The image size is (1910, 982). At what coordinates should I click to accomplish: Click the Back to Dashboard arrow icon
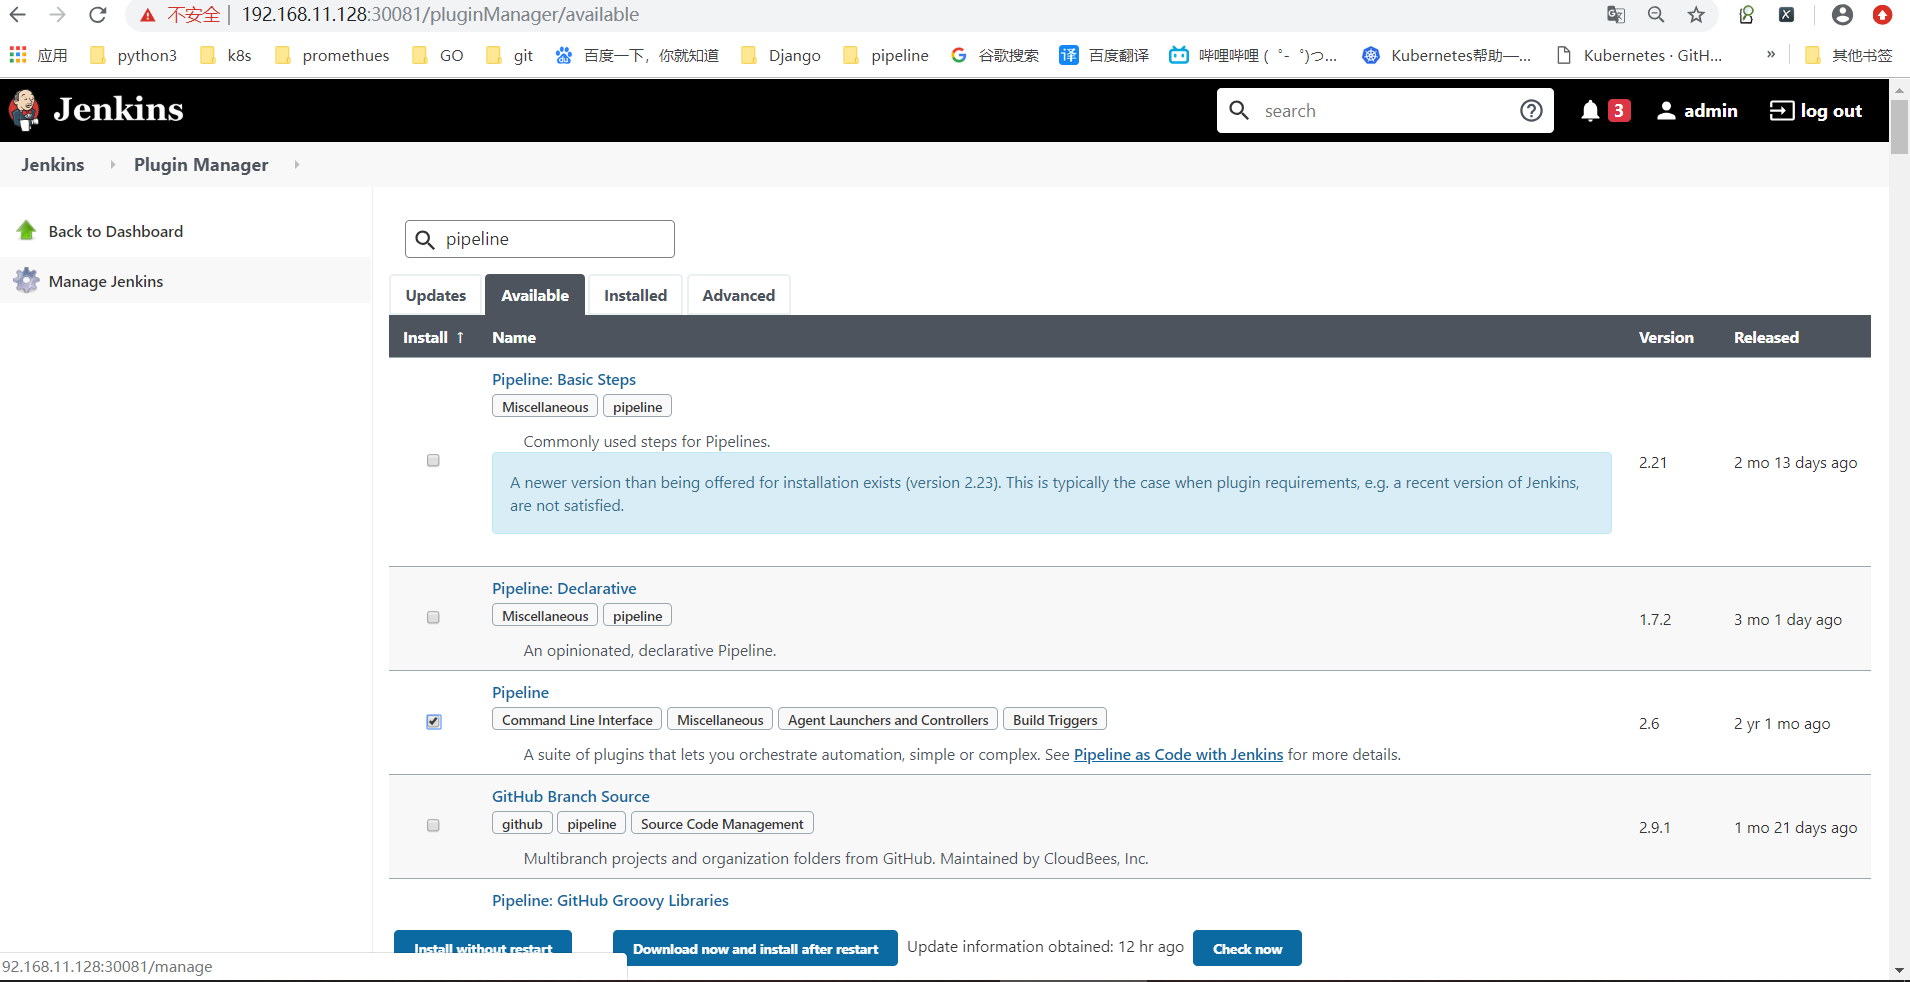[26, 230]
